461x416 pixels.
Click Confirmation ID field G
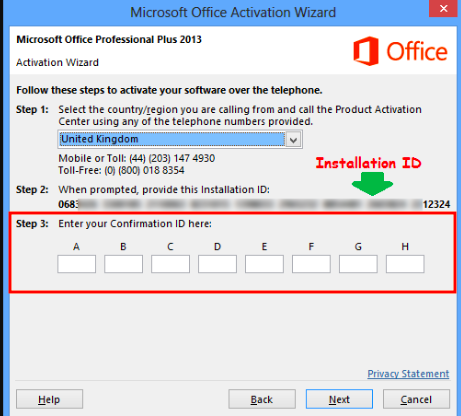pos(358,264)
